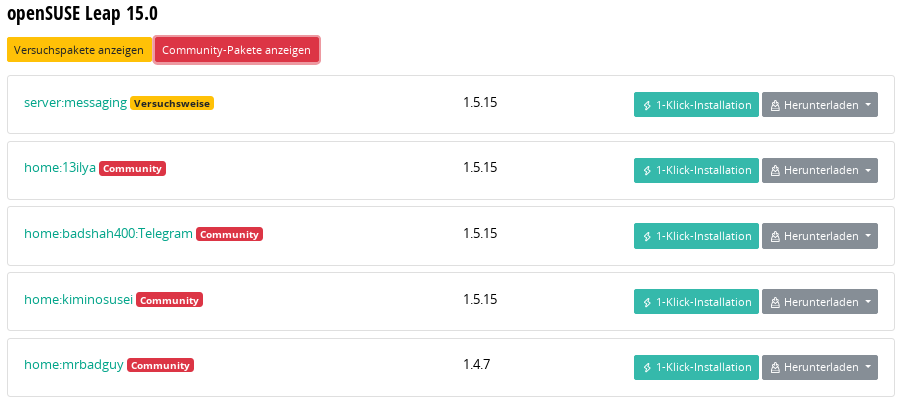Screen dimensions: 904x403
Task: Open the home:mrbadguy repository link
Action: click(x=74, y=365)
